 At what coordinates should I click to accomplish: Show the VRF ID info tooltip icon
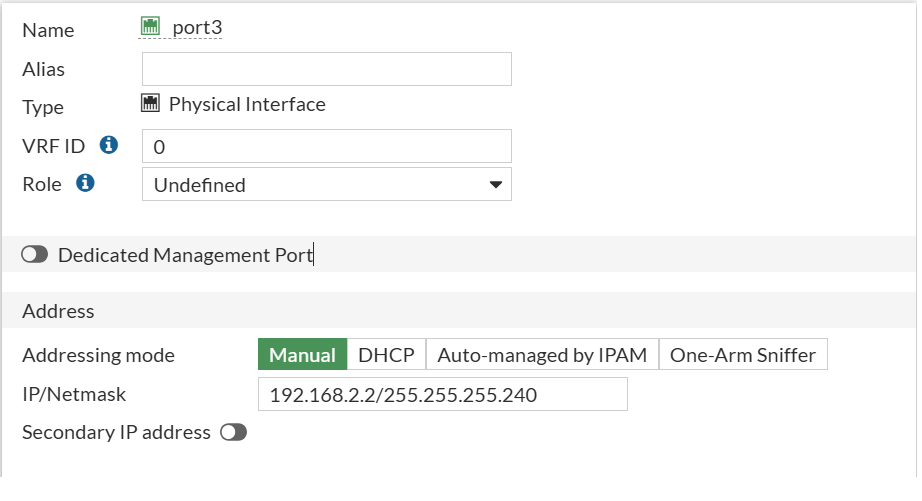point(109,145)
